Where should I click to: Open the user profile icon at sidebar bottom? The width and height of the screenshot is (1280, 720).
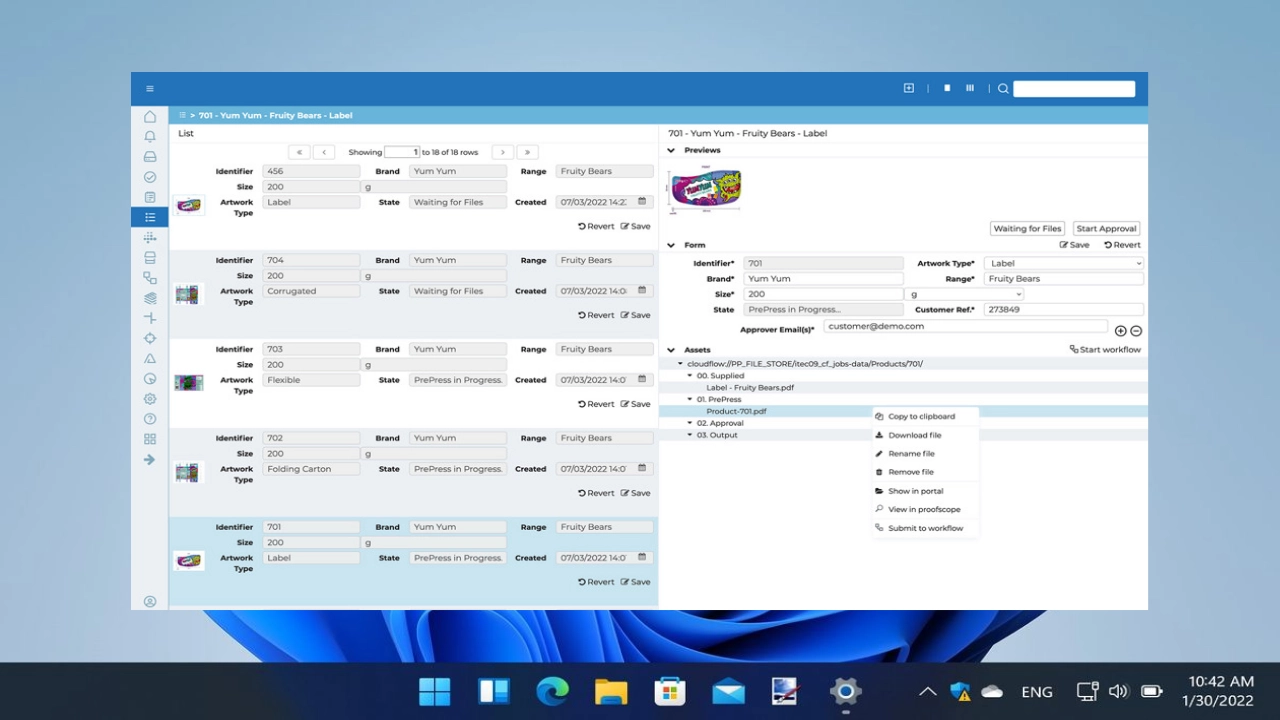pyautogui.click(x=150, y=602)
